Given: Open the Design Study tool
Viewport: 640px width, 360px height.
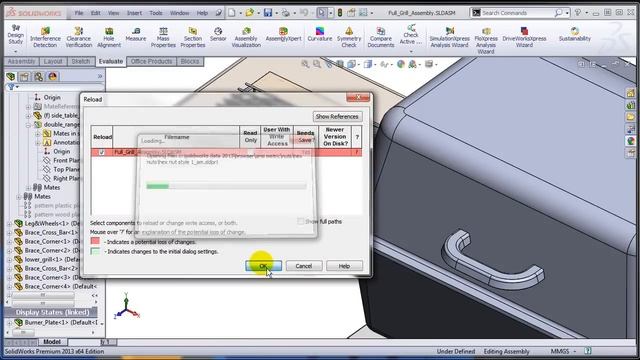Looking at the screenshot, I should click(16, 36).
